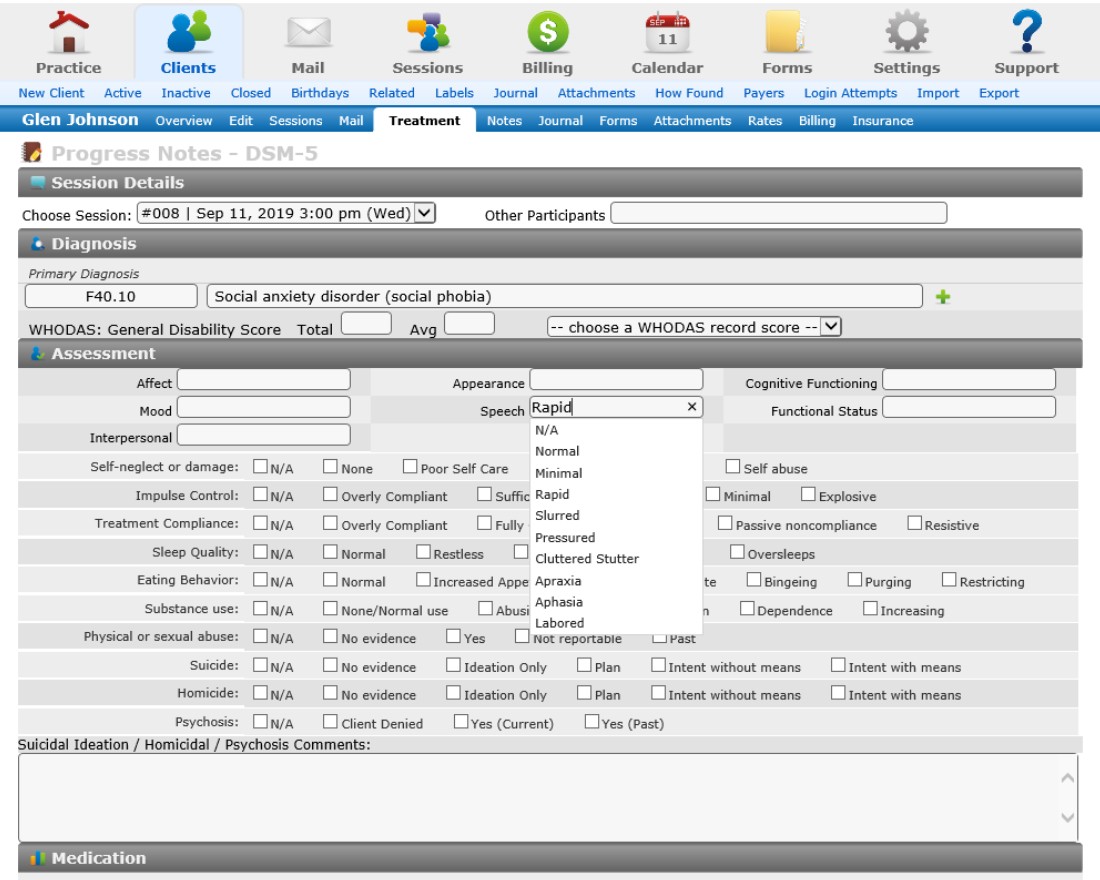Check Bingeing under Eating Behavior
This screenshot has width=1100, height=880.
[753, 580]
